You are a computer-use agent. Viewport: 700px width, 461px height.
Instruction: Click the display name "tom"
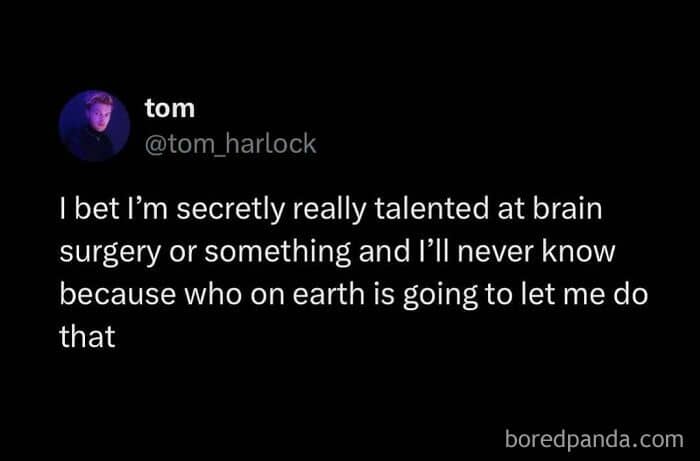click(x=170, y=108)
